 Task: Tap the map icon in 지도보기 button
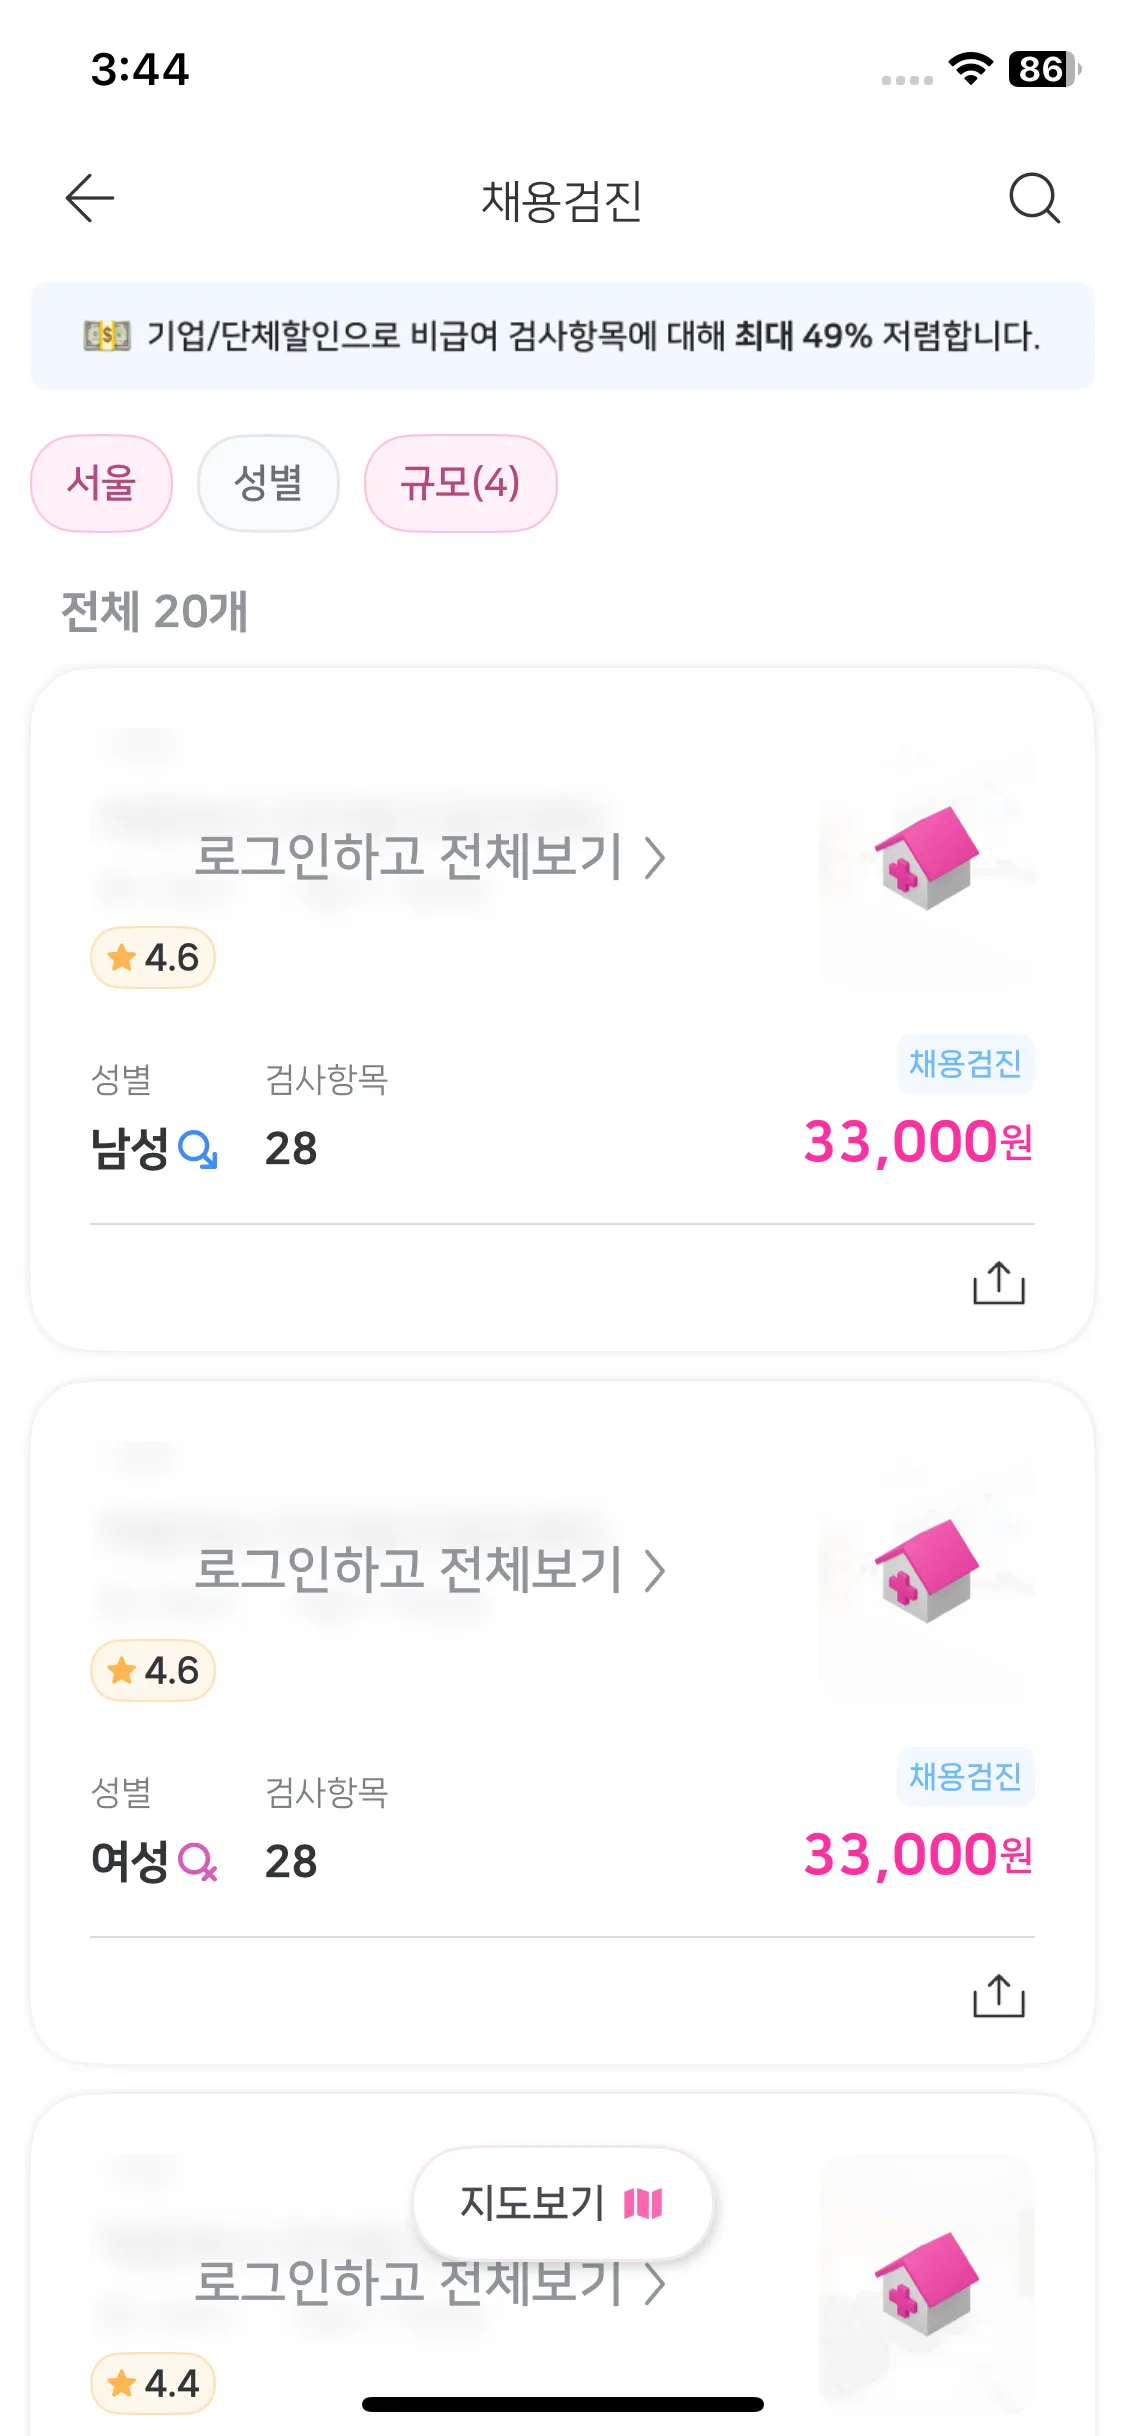643,2203
